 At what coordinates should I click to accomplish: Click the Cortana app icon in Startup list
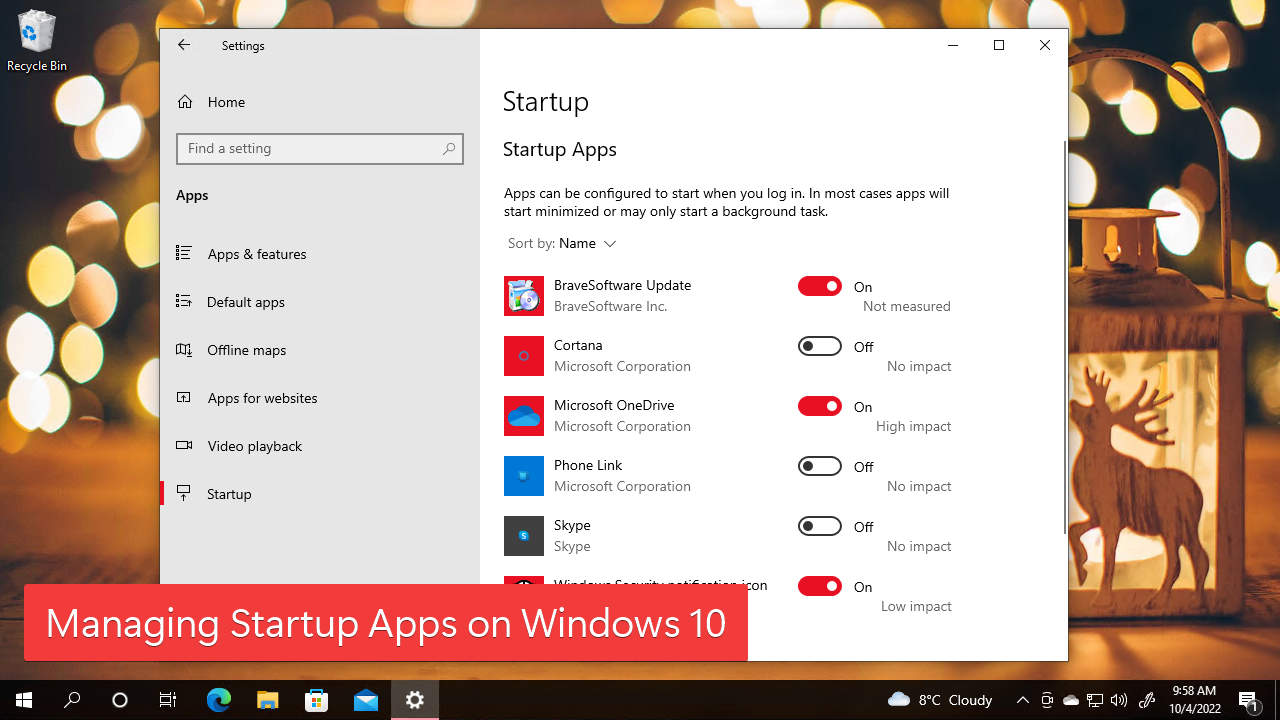[524, 356]
